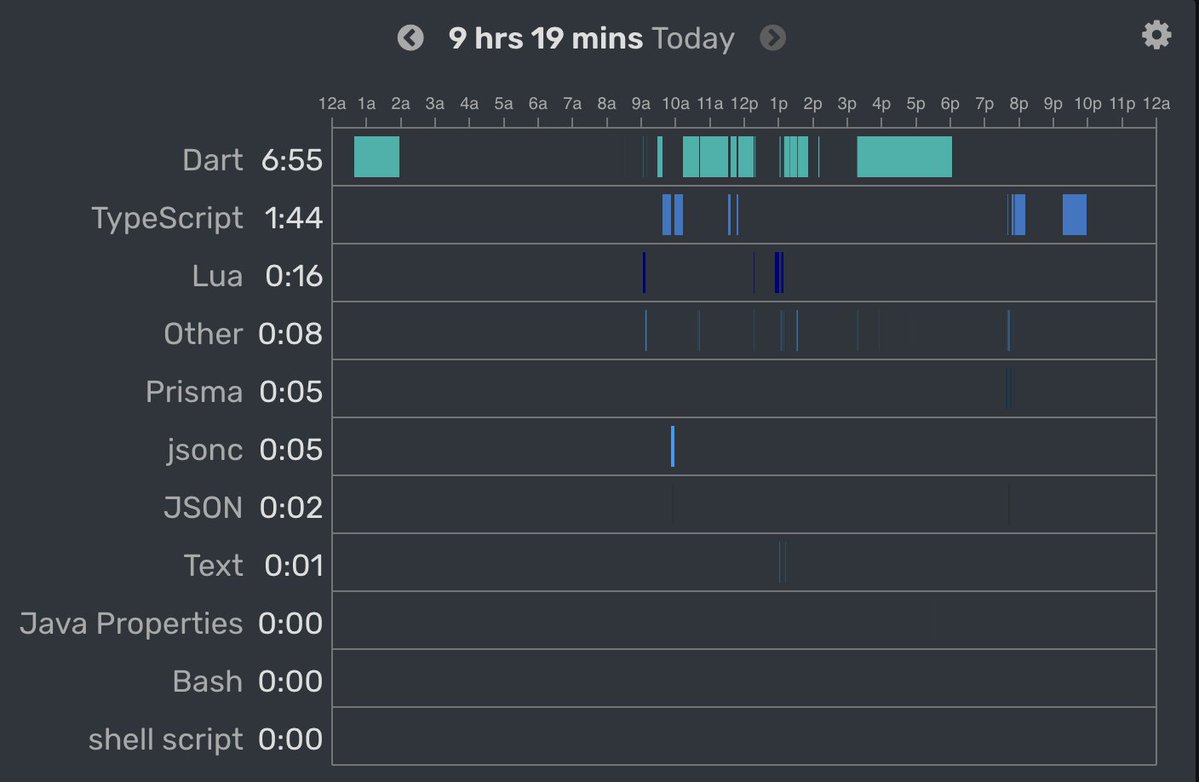Screen dimensions: 1199x782
Task: Click Lua duration 0:16
Action: click(x=294, y=276)
